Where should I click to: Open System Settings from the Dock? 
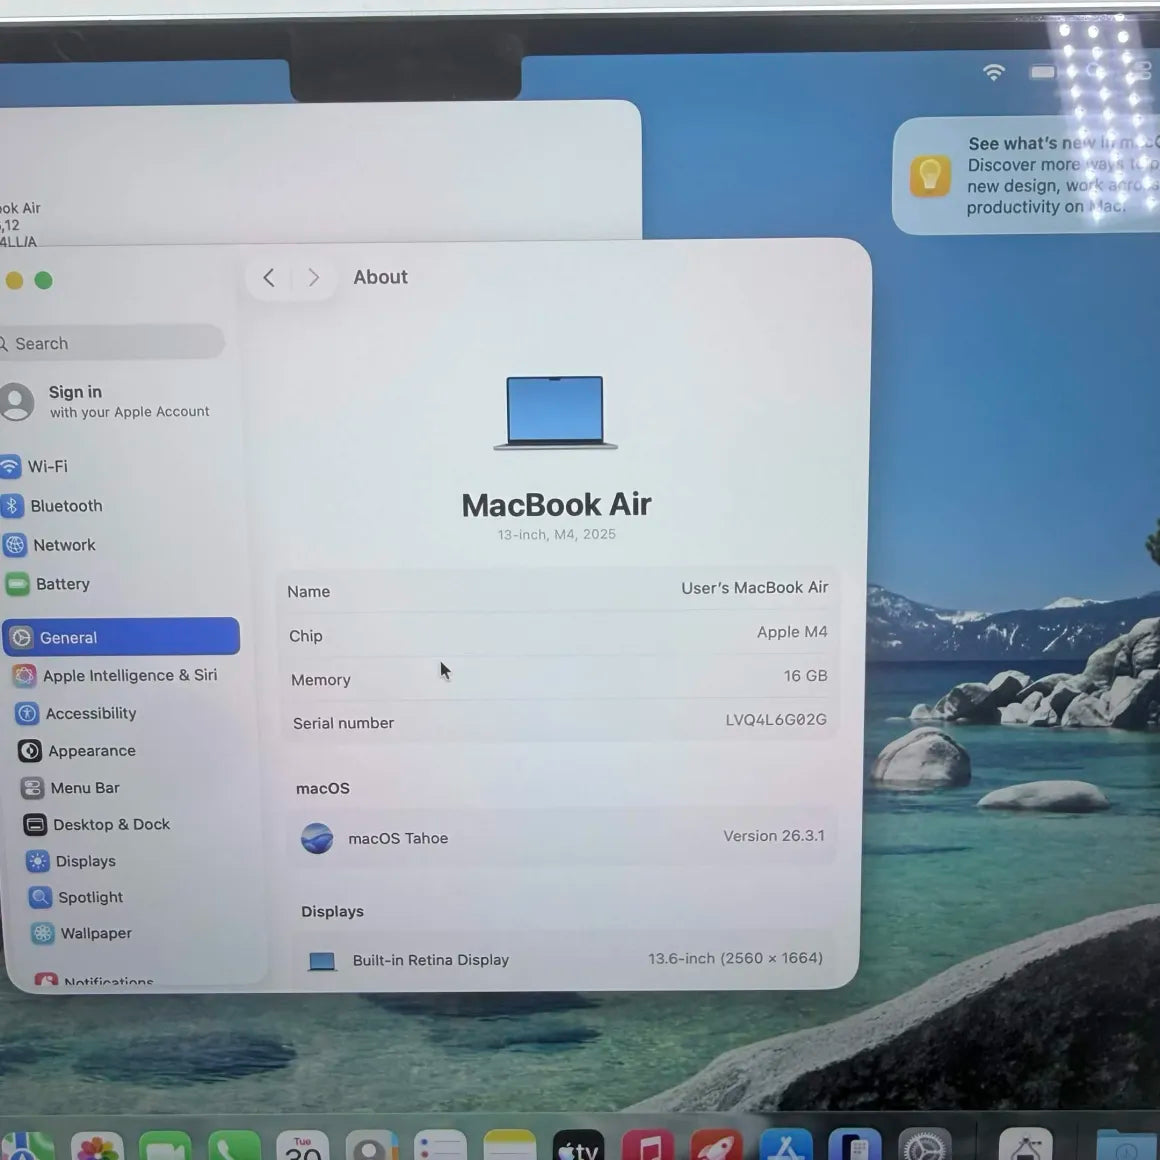[x=924, y=1145]
